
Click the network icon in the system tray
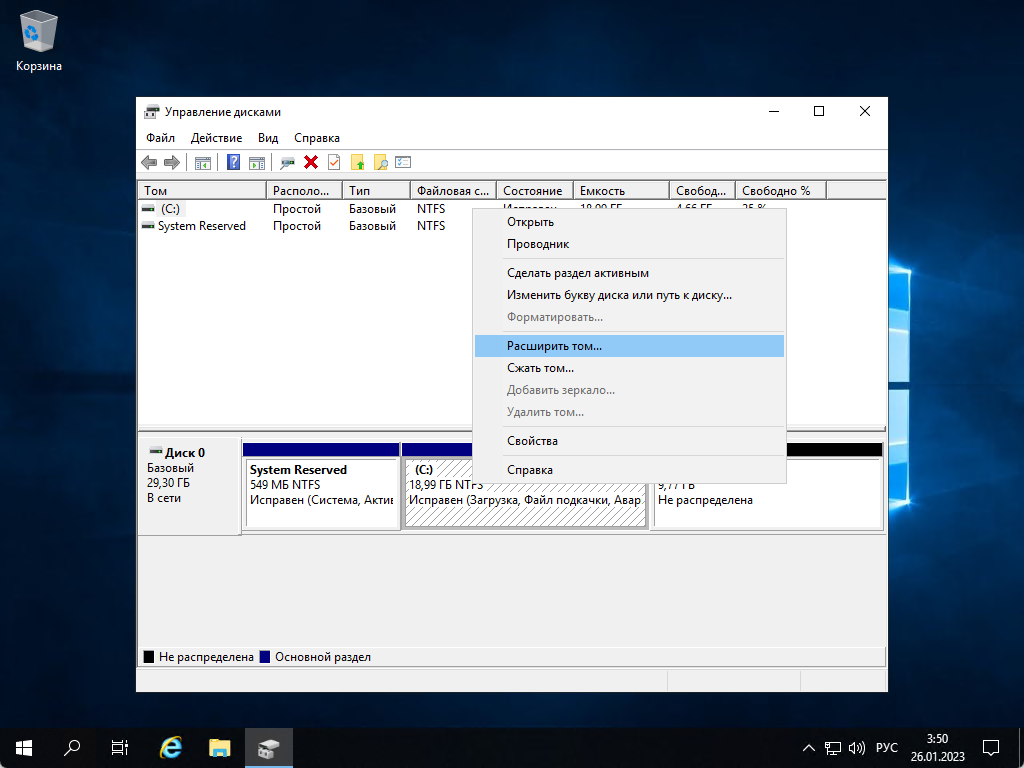click(x=832, y=747)
